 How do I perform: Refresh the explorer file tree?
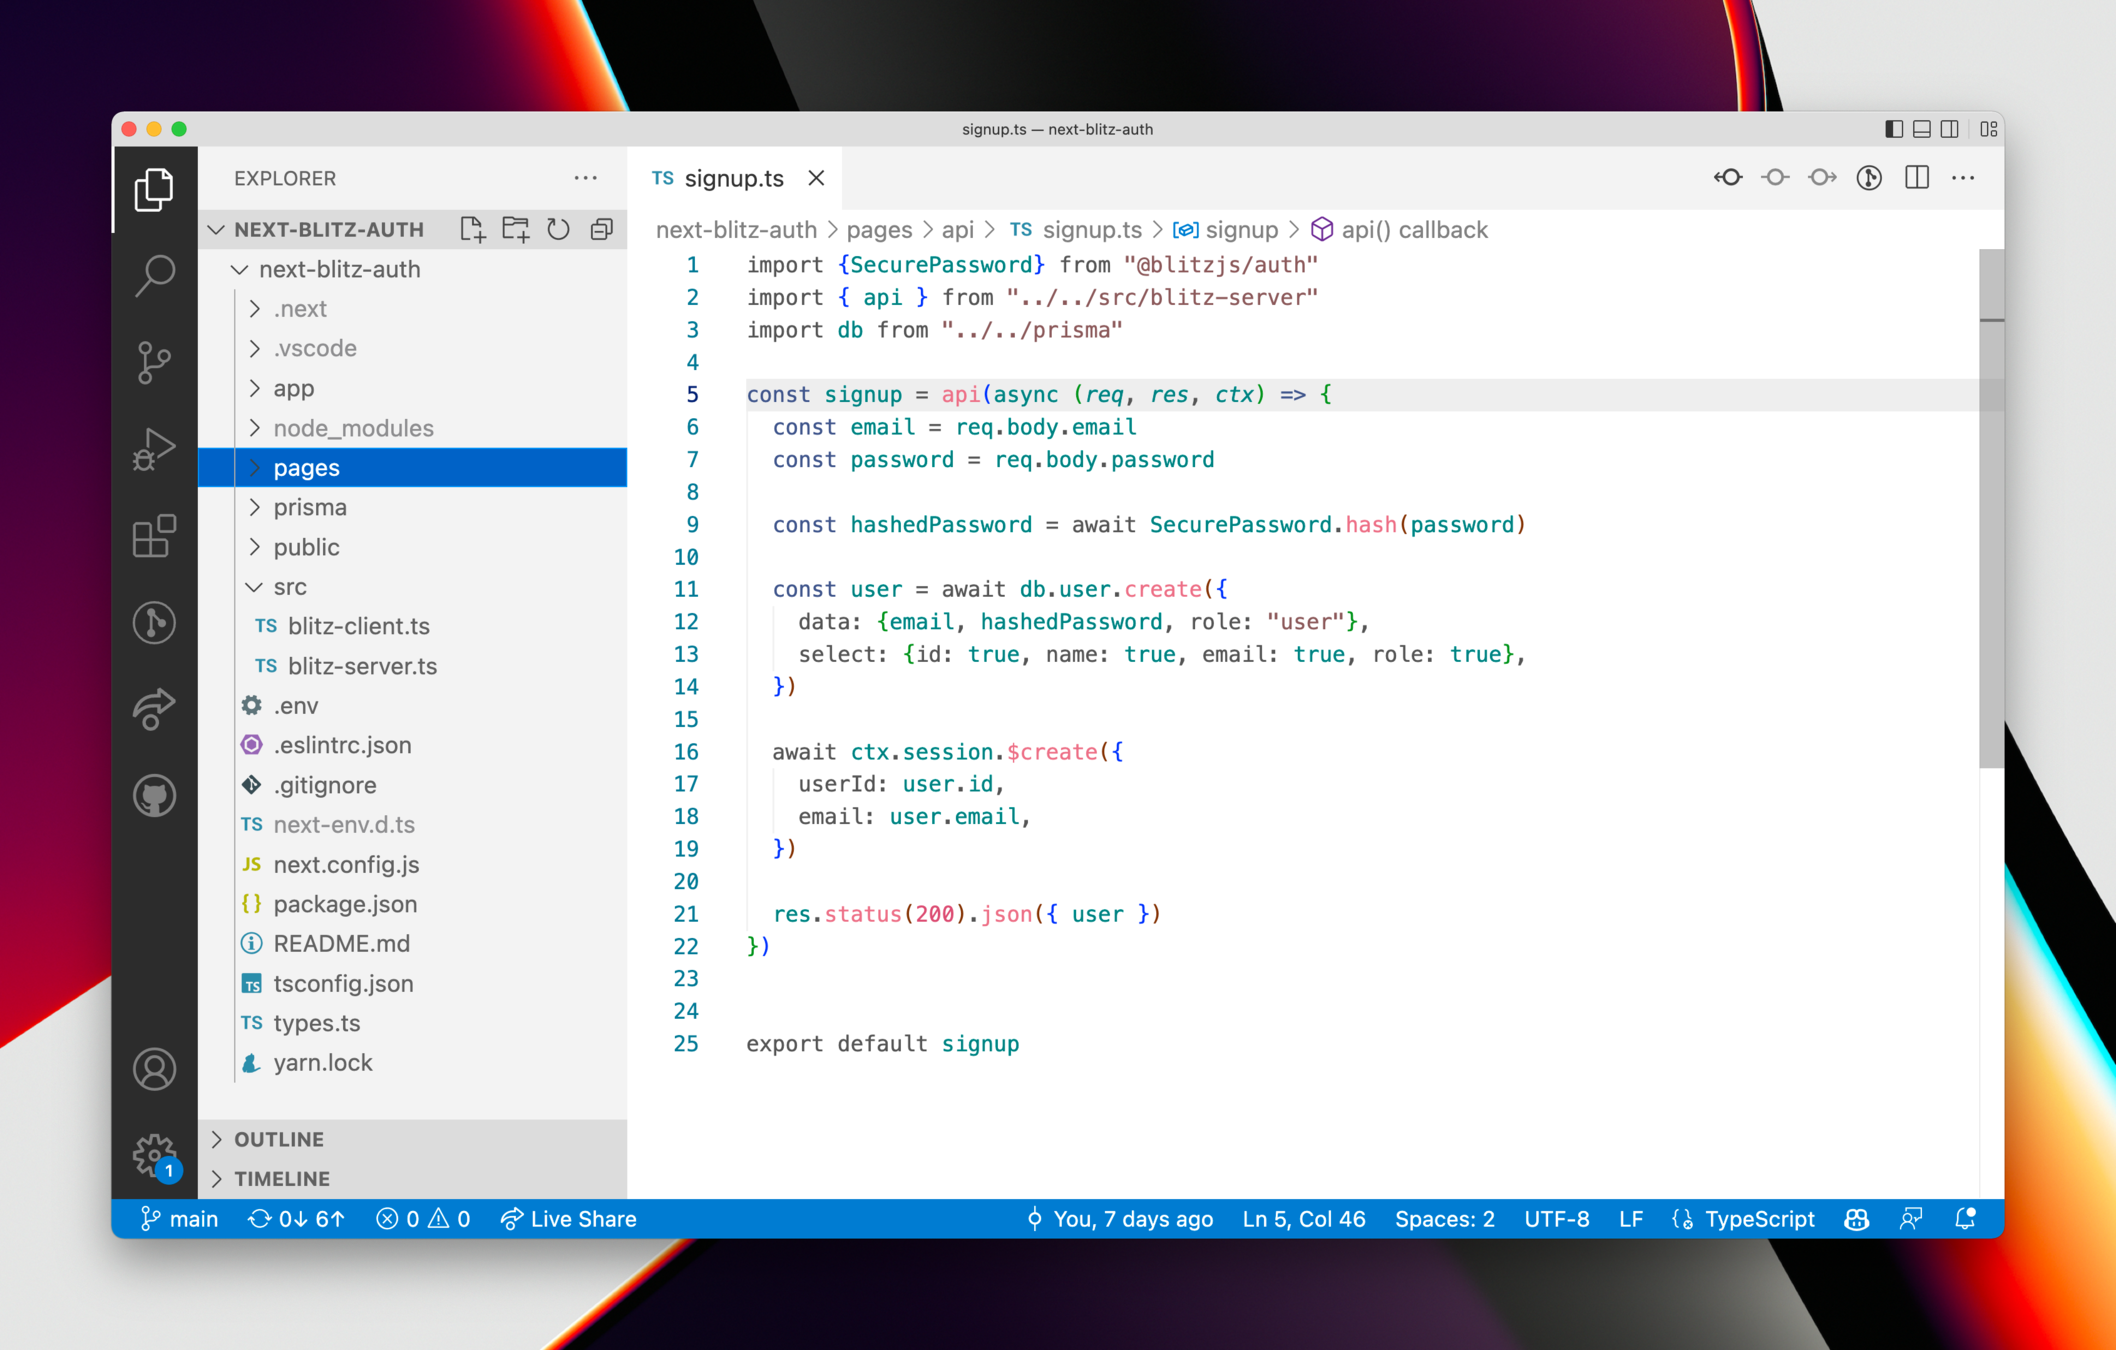tap(558, 229)
